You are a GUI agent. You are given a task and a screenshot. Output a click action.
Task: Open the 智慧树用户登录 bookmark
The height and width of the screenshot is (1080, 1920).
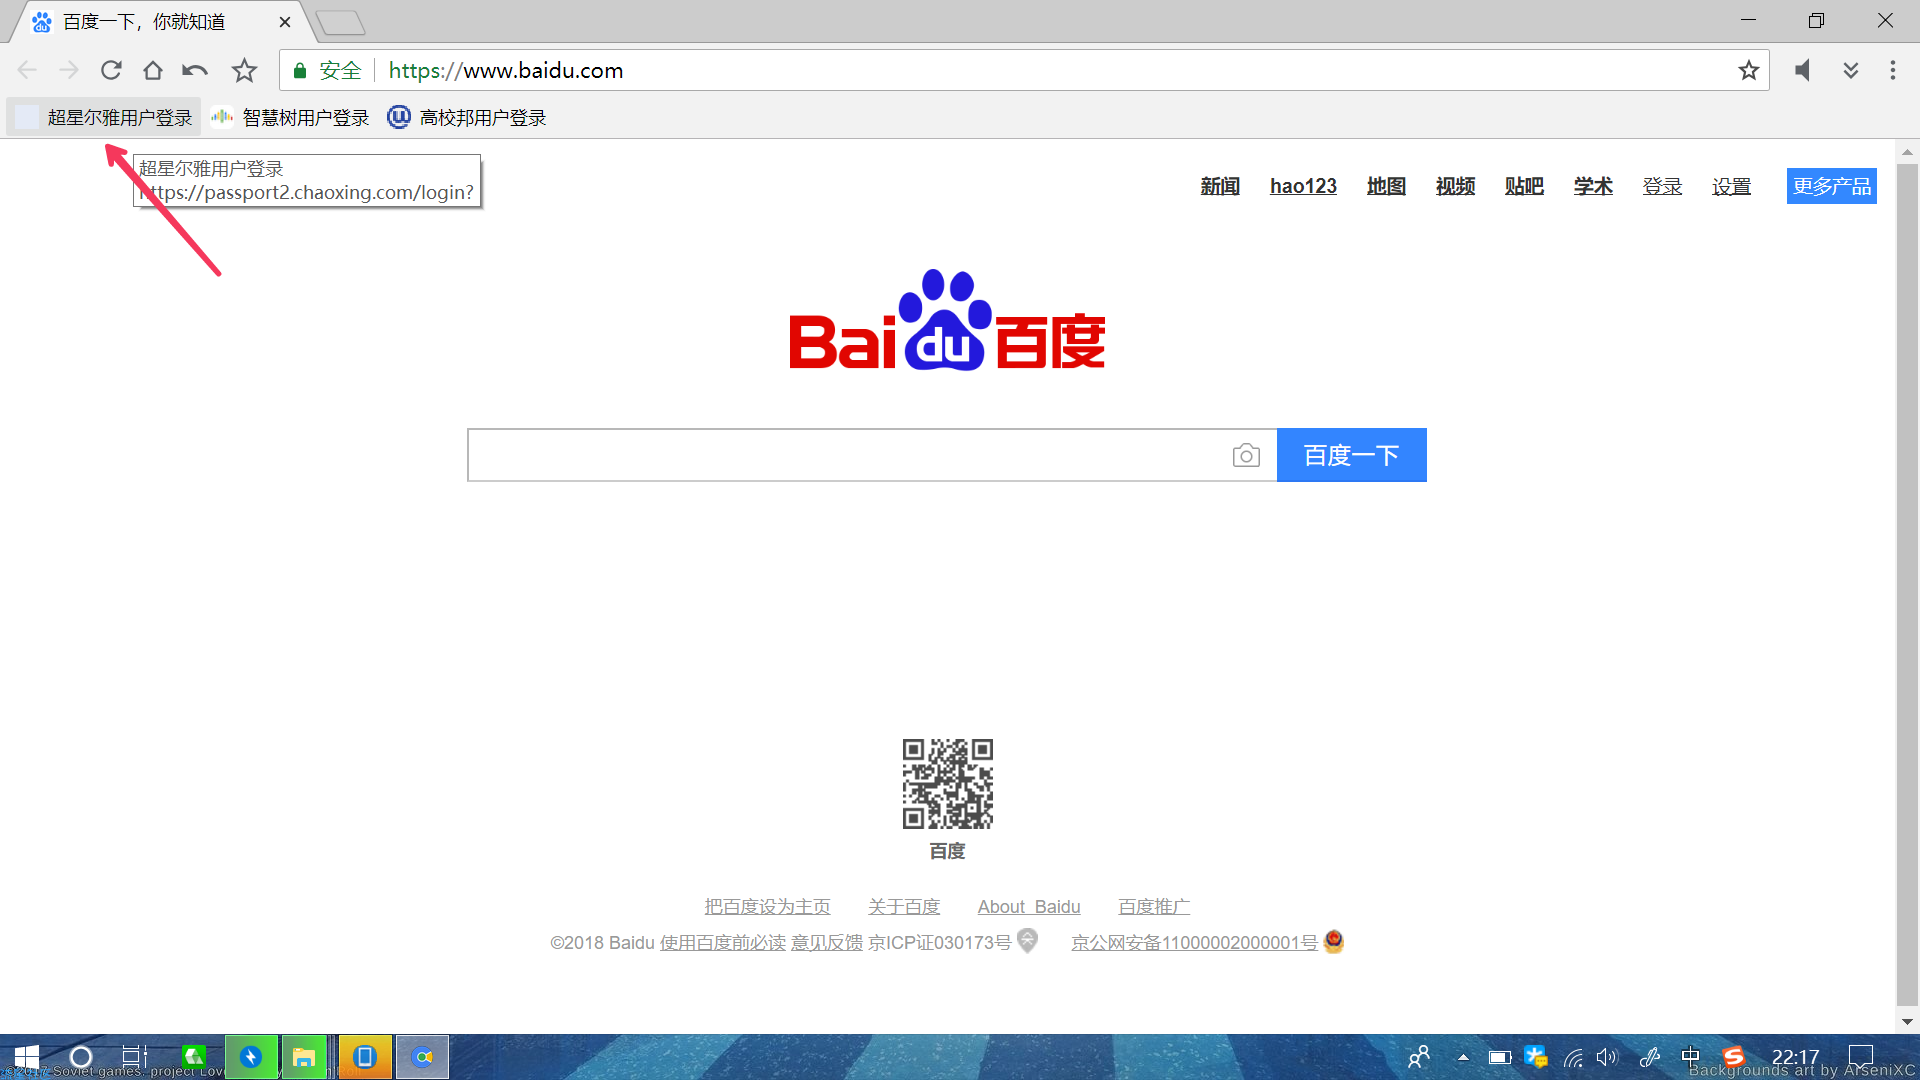click(291, 118)
